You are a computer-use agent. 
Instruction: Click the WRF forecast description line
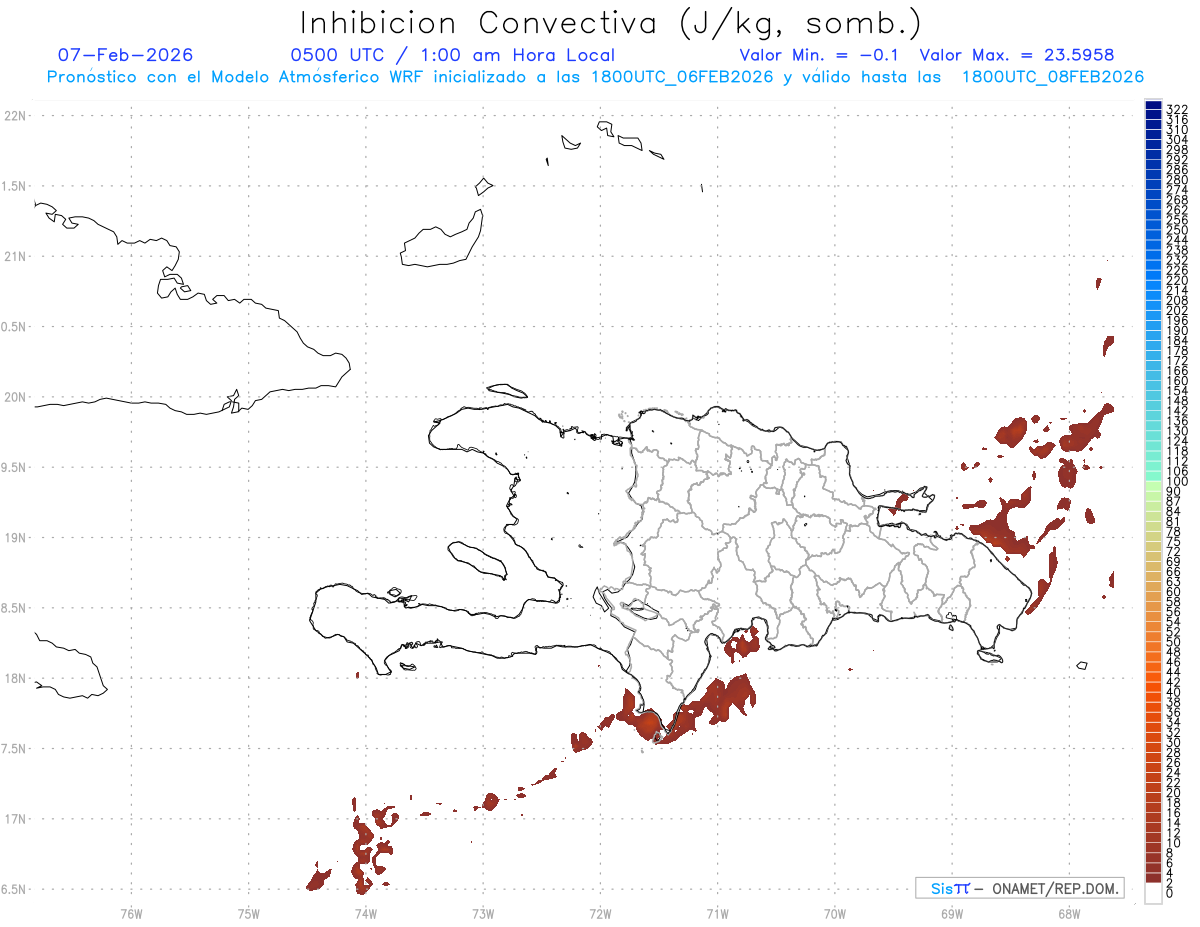595,77
